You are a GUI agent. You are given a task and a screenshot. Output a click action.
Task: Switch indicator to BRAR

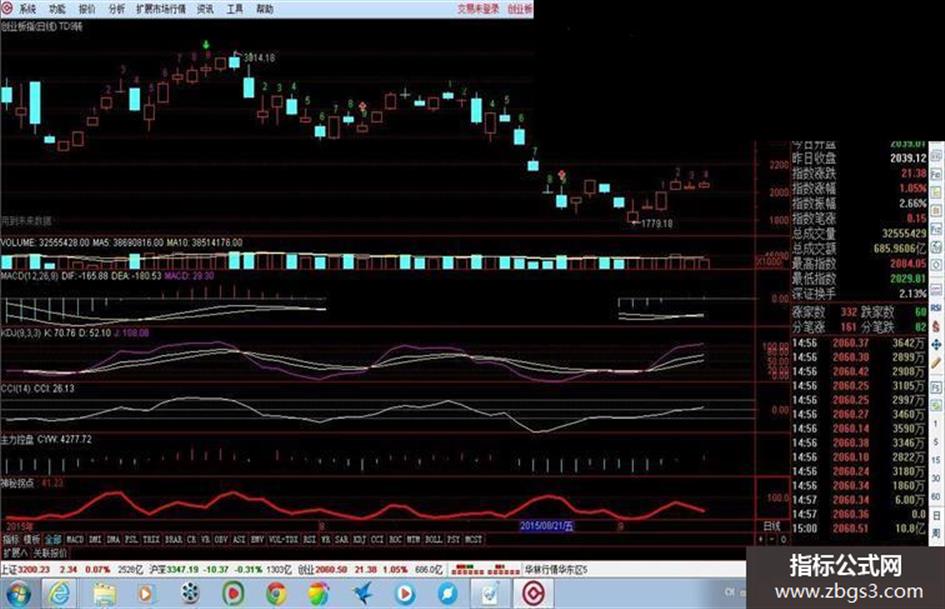tap(174, 540)
